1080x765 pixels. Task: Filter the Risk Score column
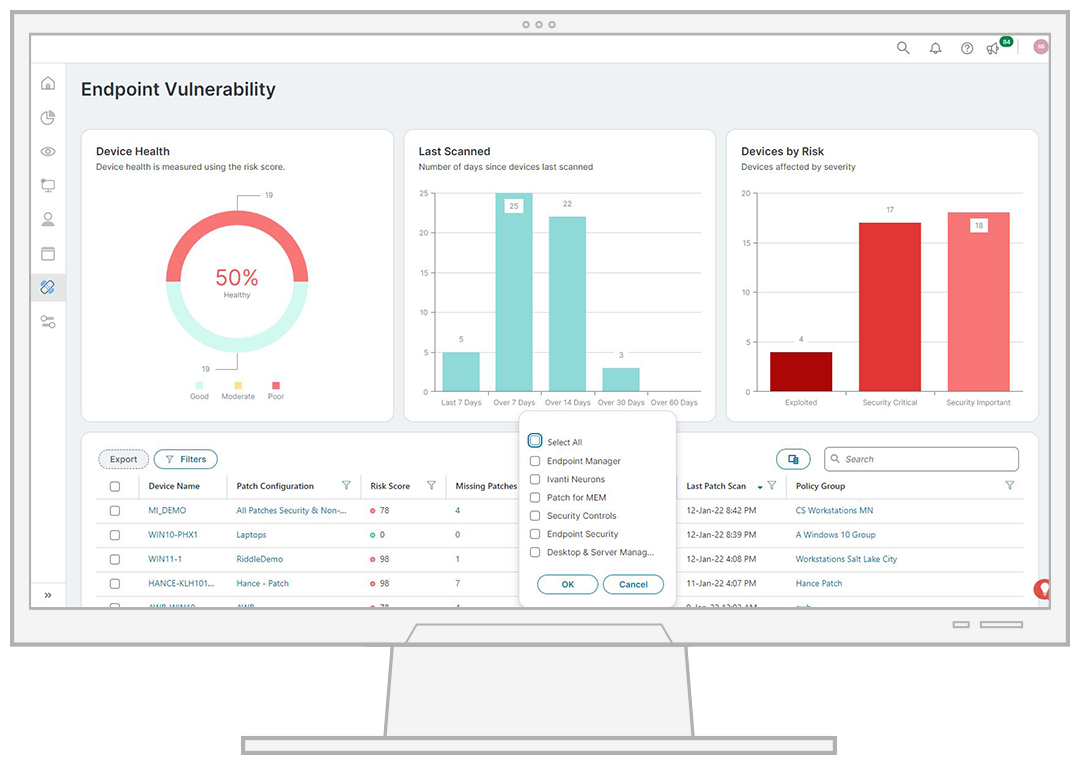click(431, 485)
